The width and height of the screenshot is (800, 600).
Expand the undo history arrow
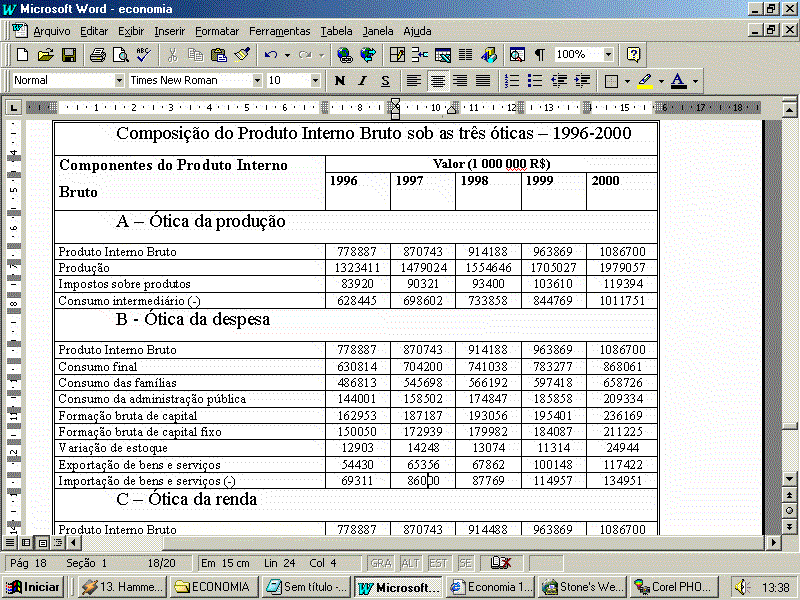(287, 55)
